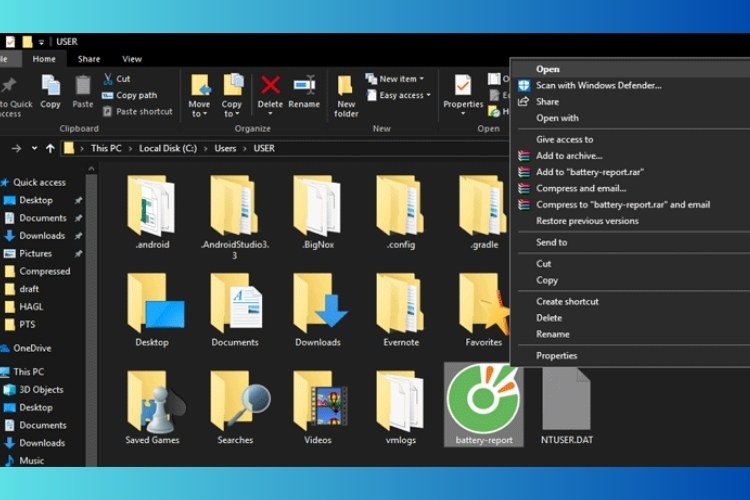Choose Scan with Windows Defender in context menu
This screenshot has width=750, height=500.
(x=598, y=85)
